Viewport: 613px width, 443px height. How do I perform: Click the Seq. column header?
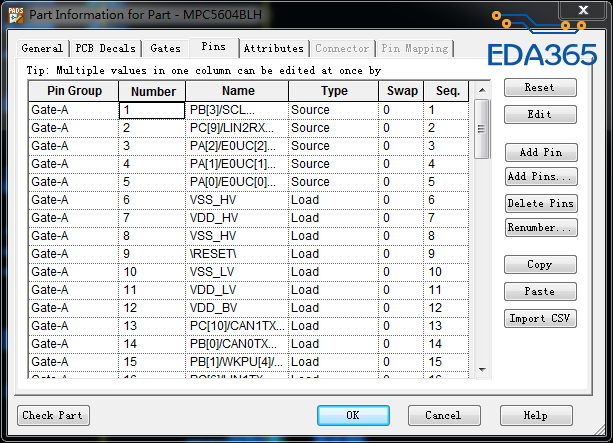(446, 91)
